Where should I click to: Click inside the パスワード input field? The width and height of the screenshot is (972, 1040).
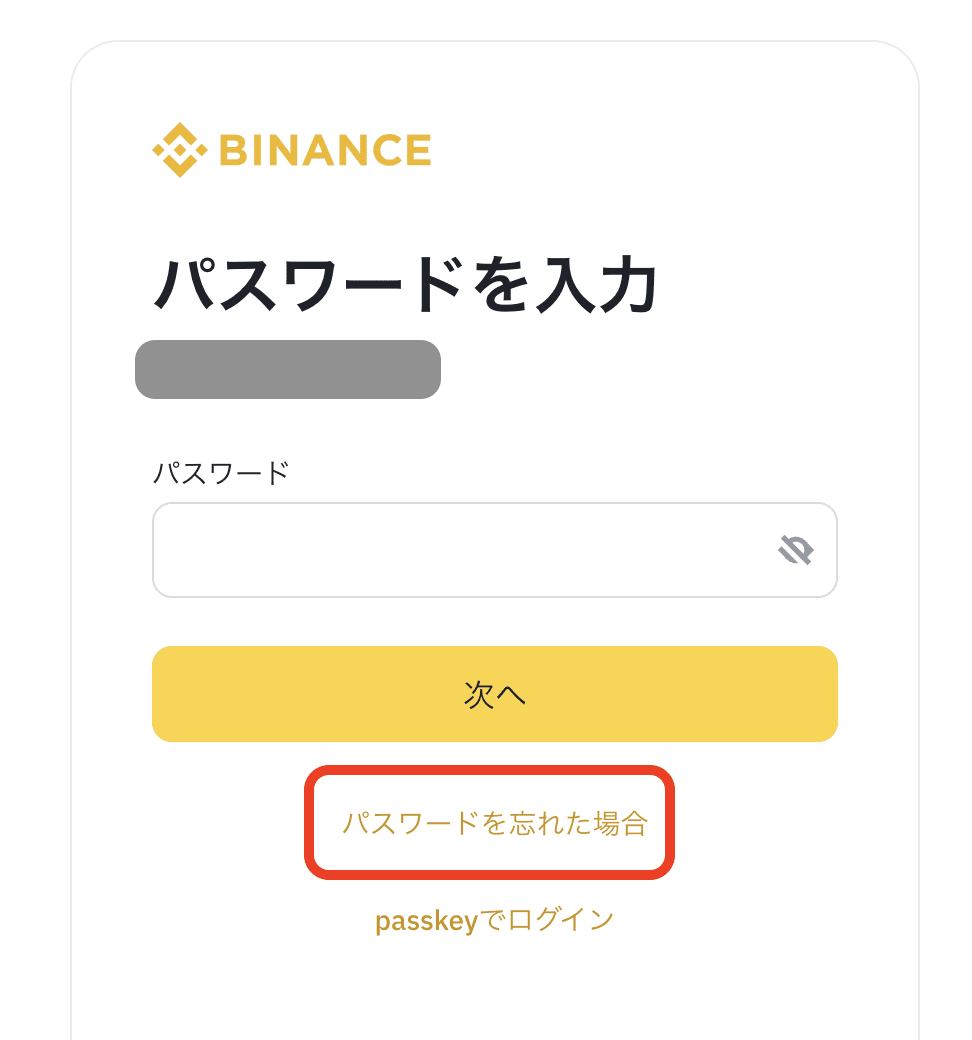click(494, 550)
